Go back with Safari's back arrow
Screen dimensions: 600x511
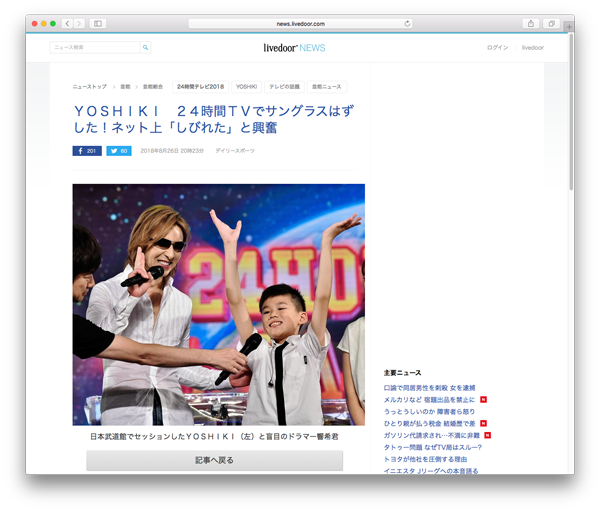67,24
